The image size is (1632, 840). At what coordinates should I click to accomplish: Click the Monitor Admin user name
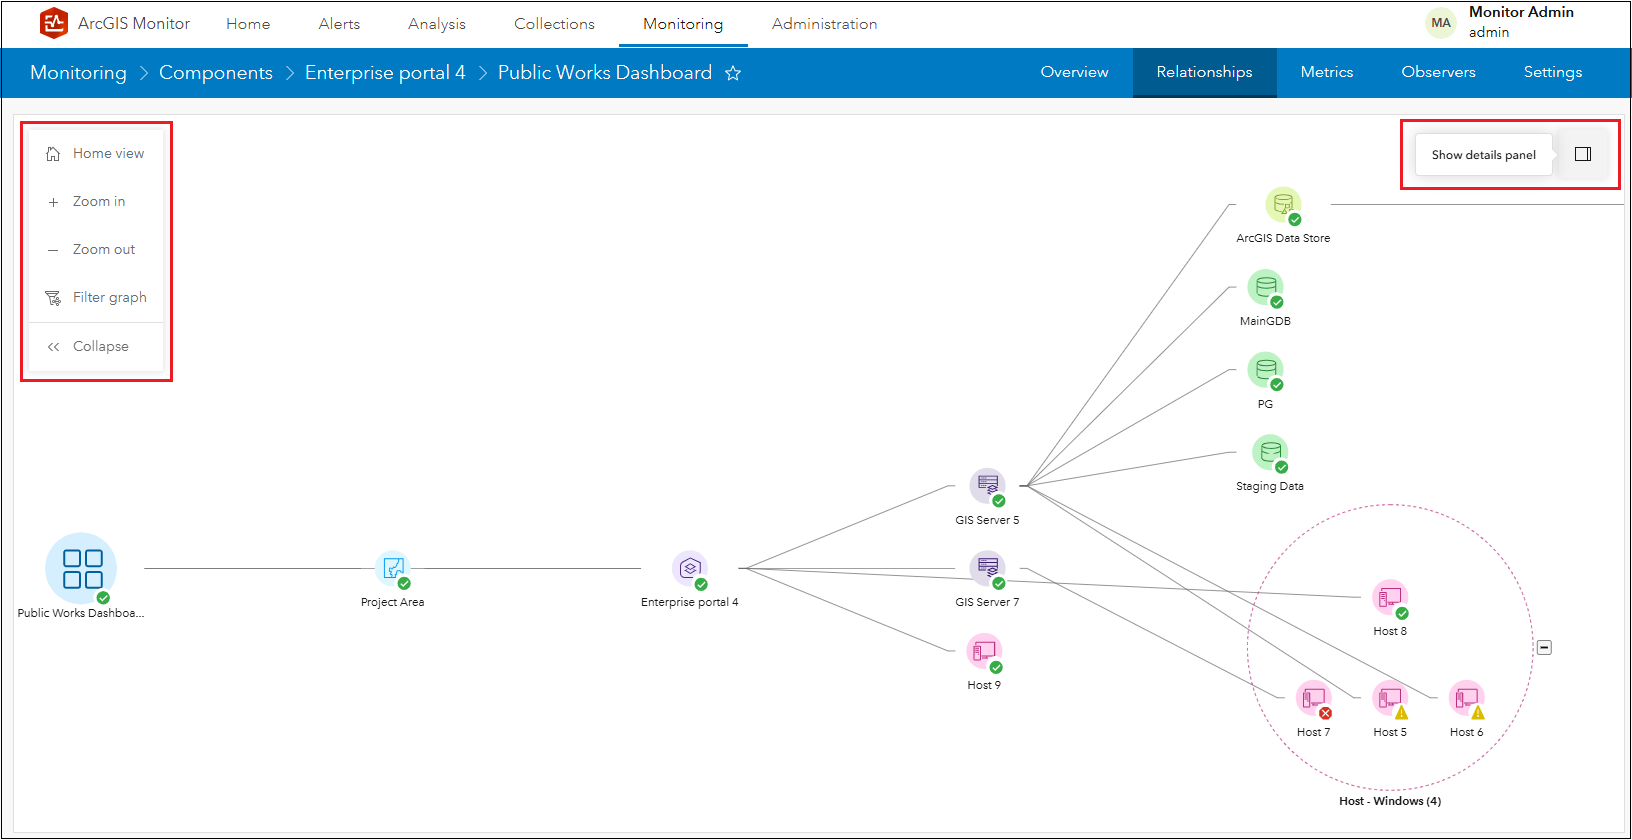tap(1521, 12)
